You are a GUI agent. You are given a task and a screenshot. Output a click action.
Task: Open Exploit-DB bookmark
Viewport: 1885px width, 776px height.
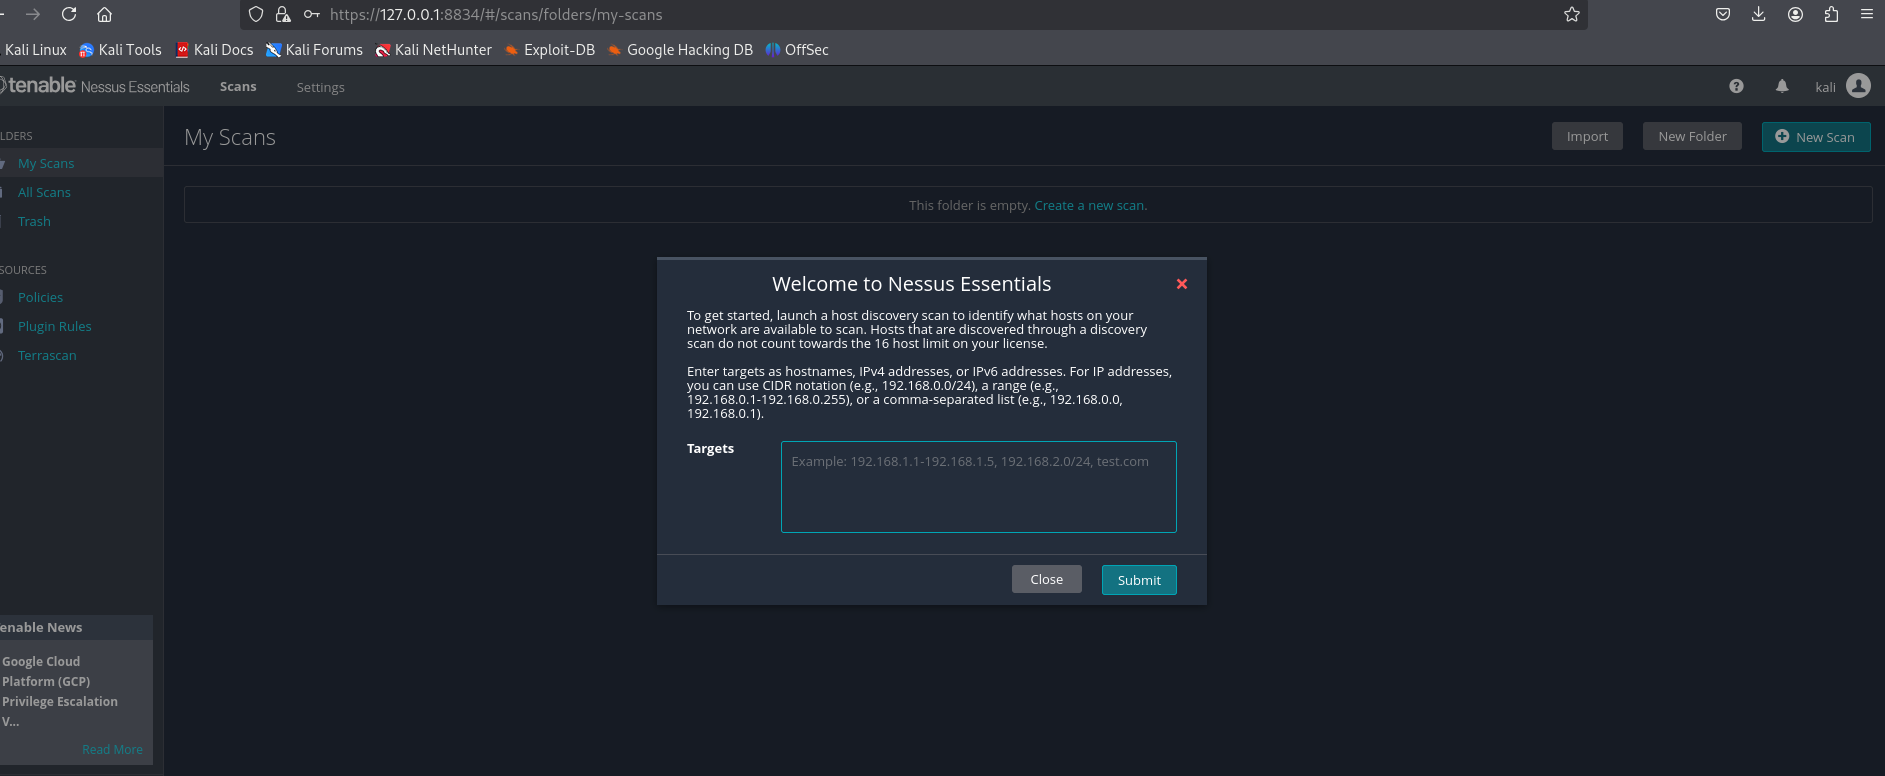(x=550, y=50)
